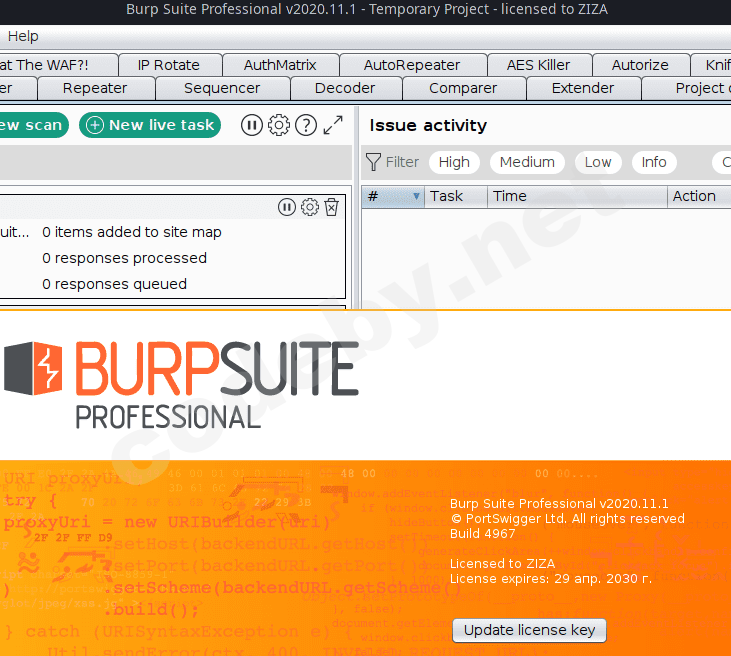Click the '0 responses processed' text
This screenshot has height=656, width=731.
124,258
